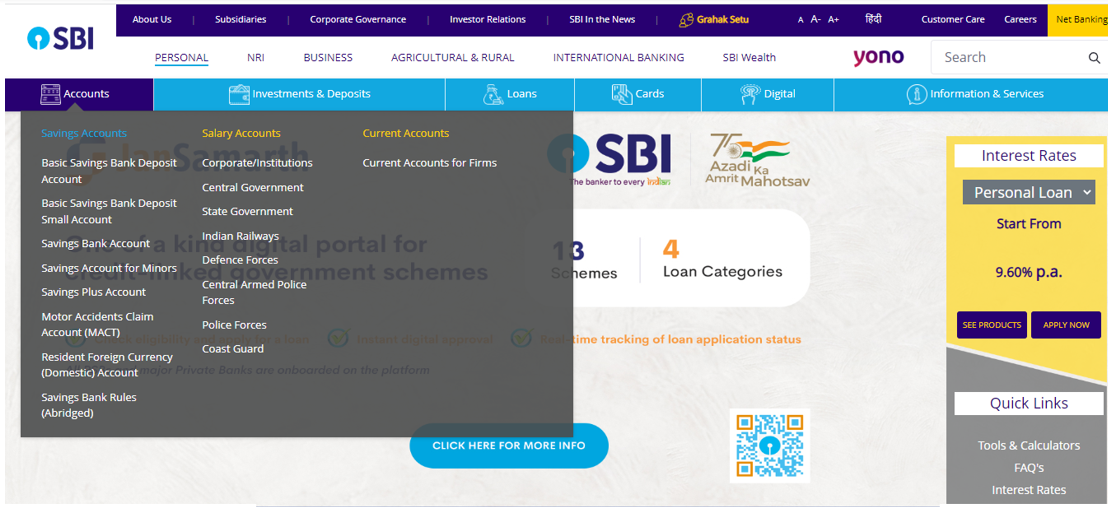The width and height of the screenshot is (1108, 507).
Task: Click the search magnifier icon
Action: point(1094,58)
